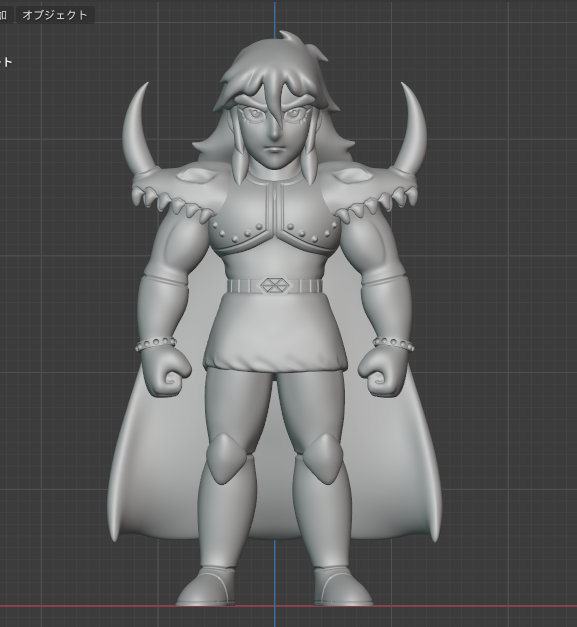Open the オブジェクト menu
Viewport: 577px width, 627px height.
click(x=55, y=15)
